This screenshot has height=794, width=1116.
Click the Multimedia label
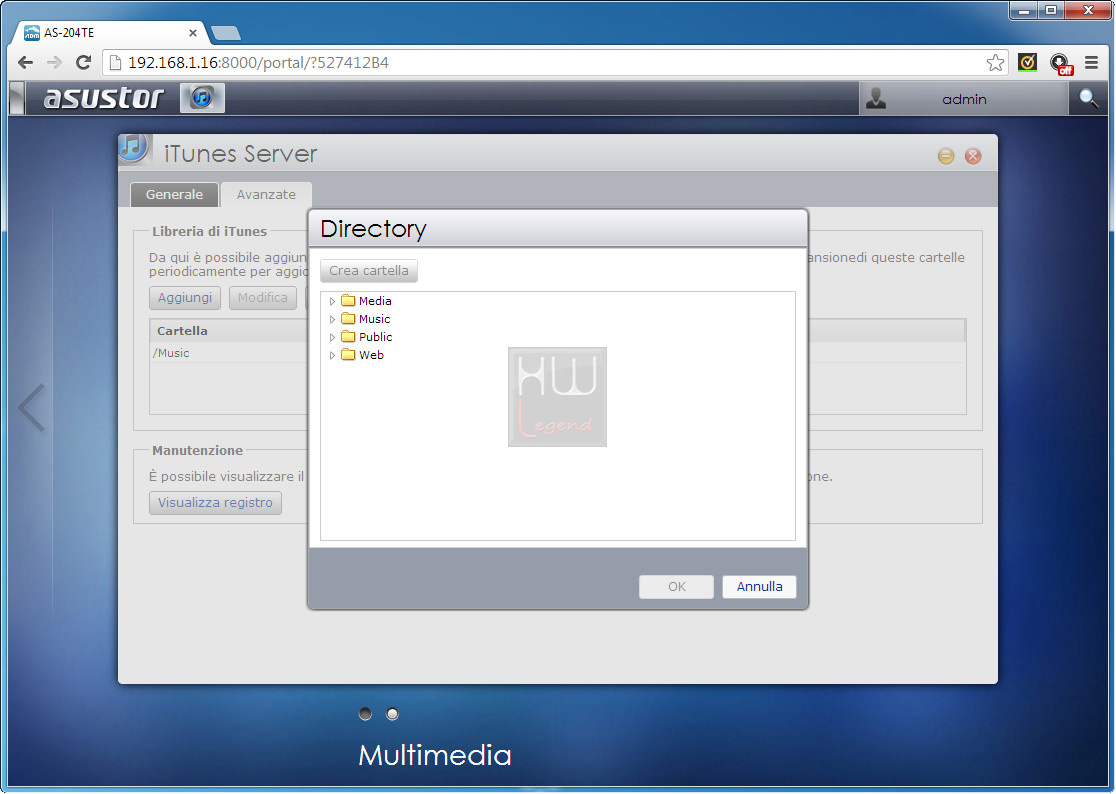[435, 755]
